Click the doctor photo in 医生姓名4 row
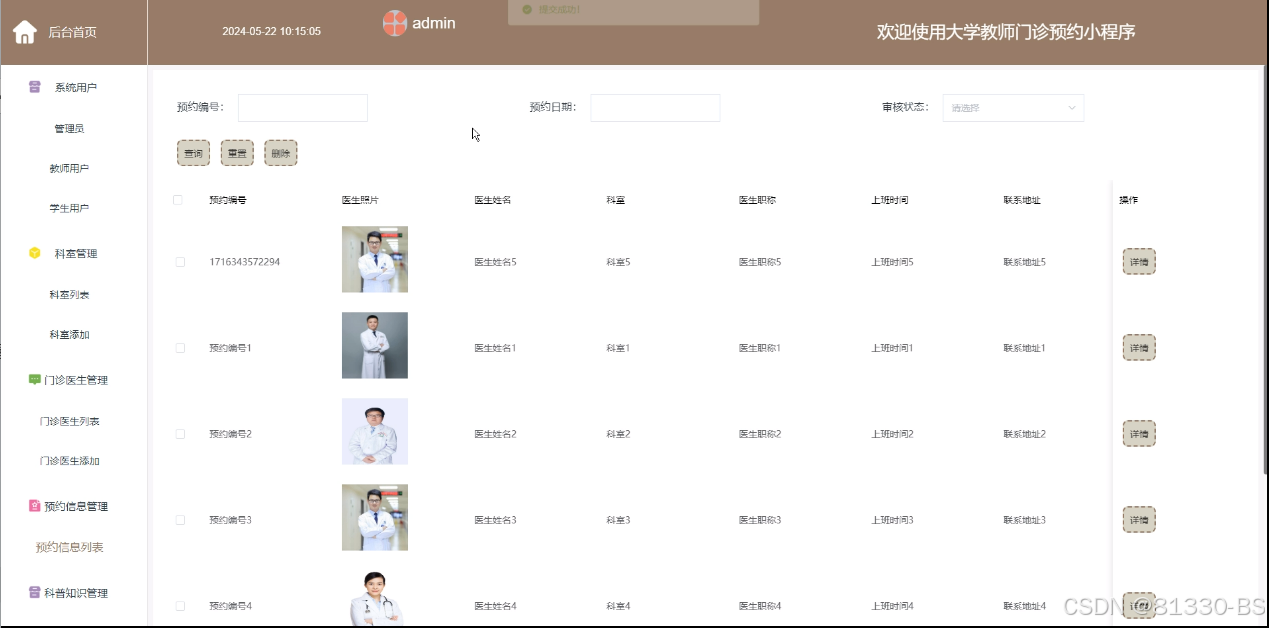1269x628 pixels. [x=375, y=598]
